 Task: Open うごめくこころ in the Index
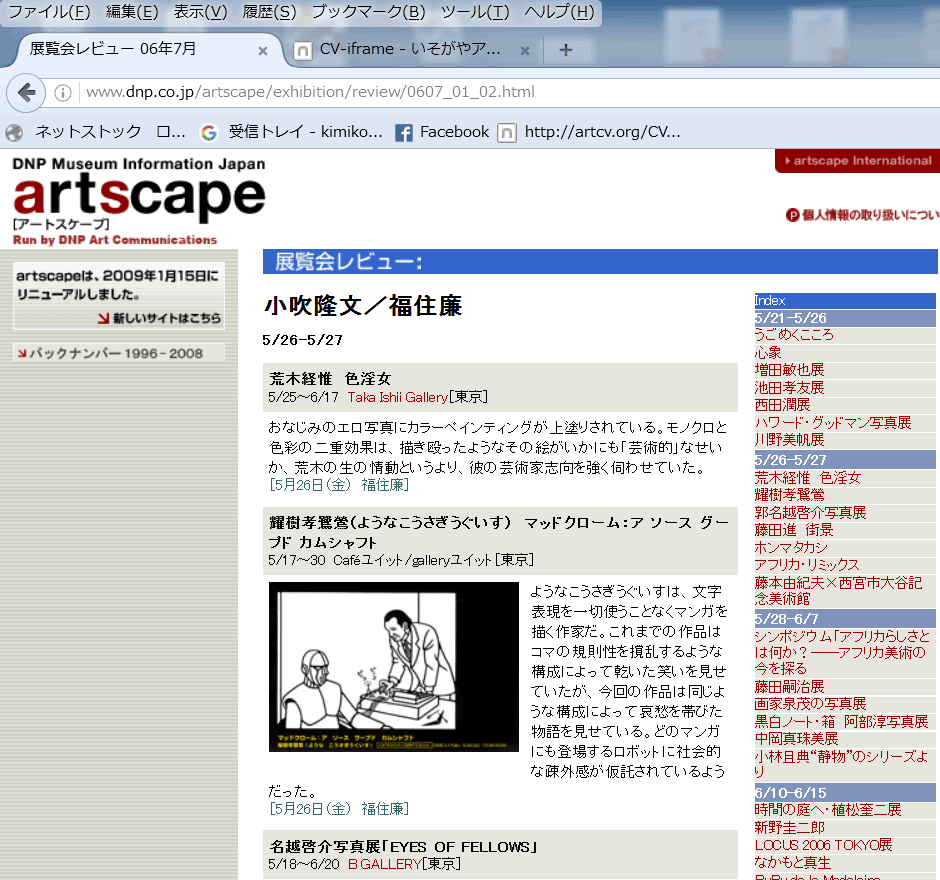[x=794, y=334]
